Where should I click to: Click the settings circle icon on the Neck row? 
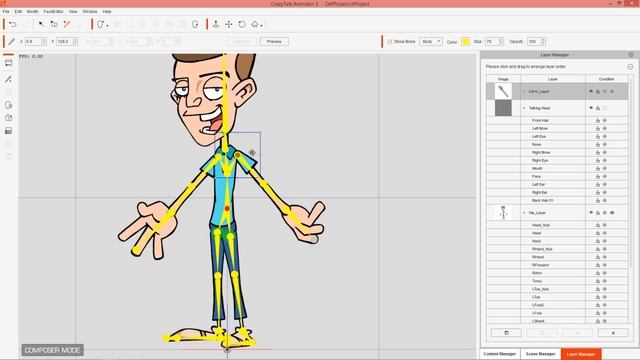pyautogui.click(x=605, y=241)
